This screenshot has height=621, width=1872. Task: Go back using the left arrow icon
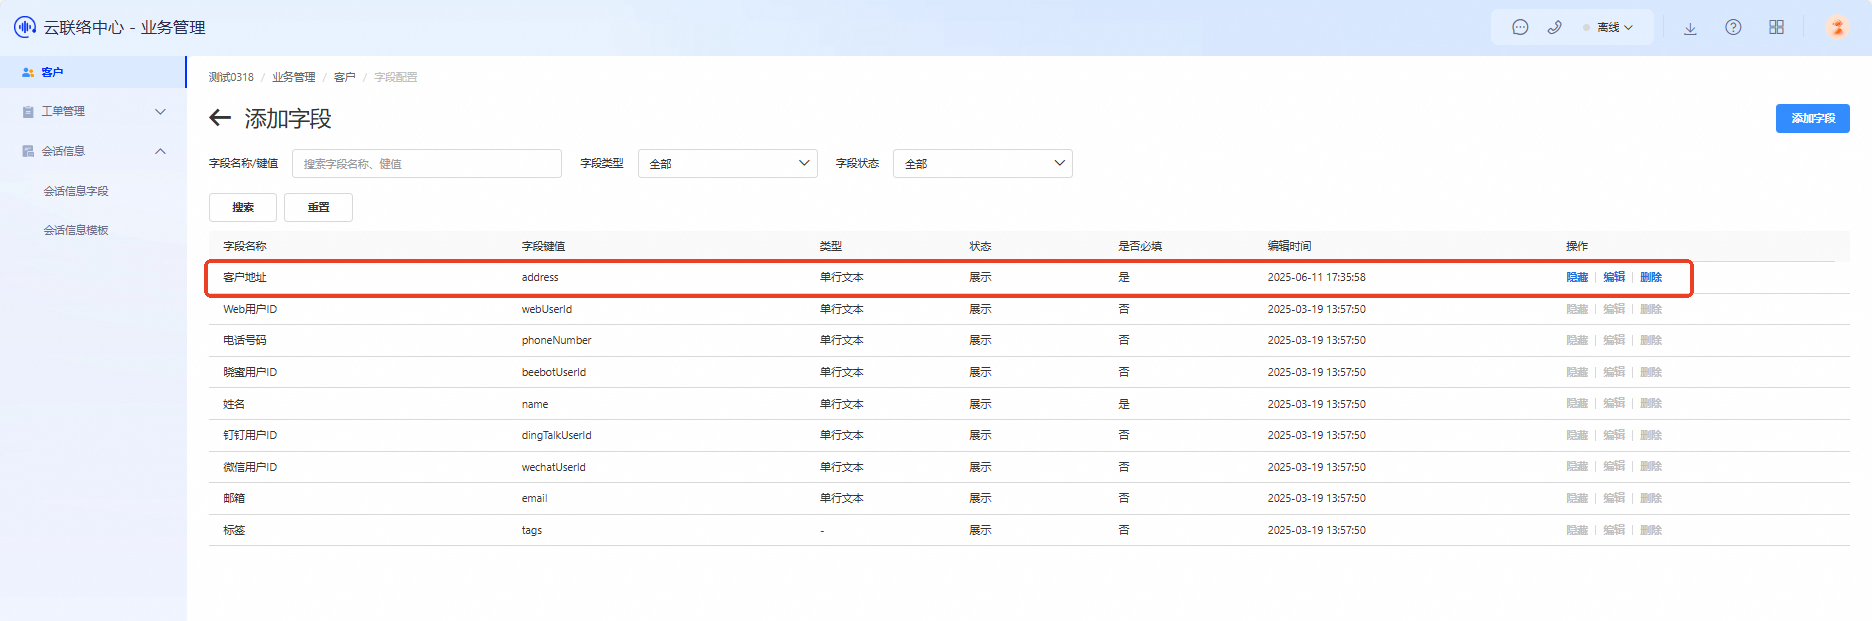click(x=220, y=118)
